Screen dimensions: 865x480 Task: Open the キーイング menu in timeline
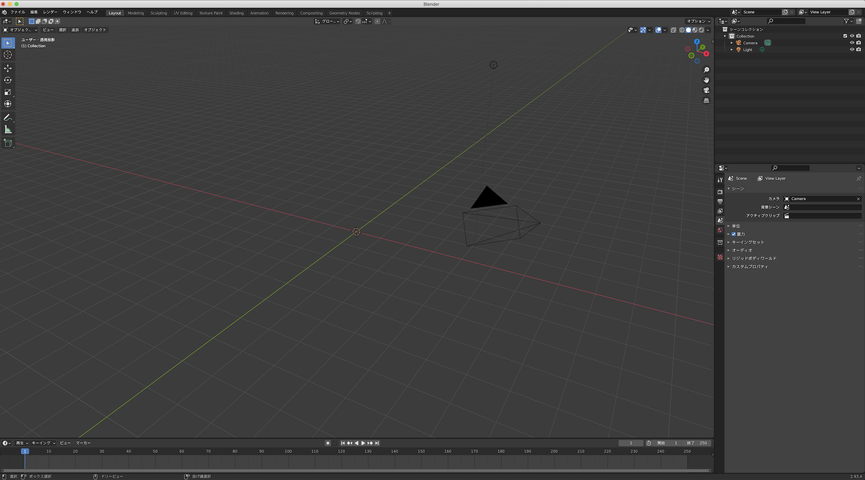42,443
